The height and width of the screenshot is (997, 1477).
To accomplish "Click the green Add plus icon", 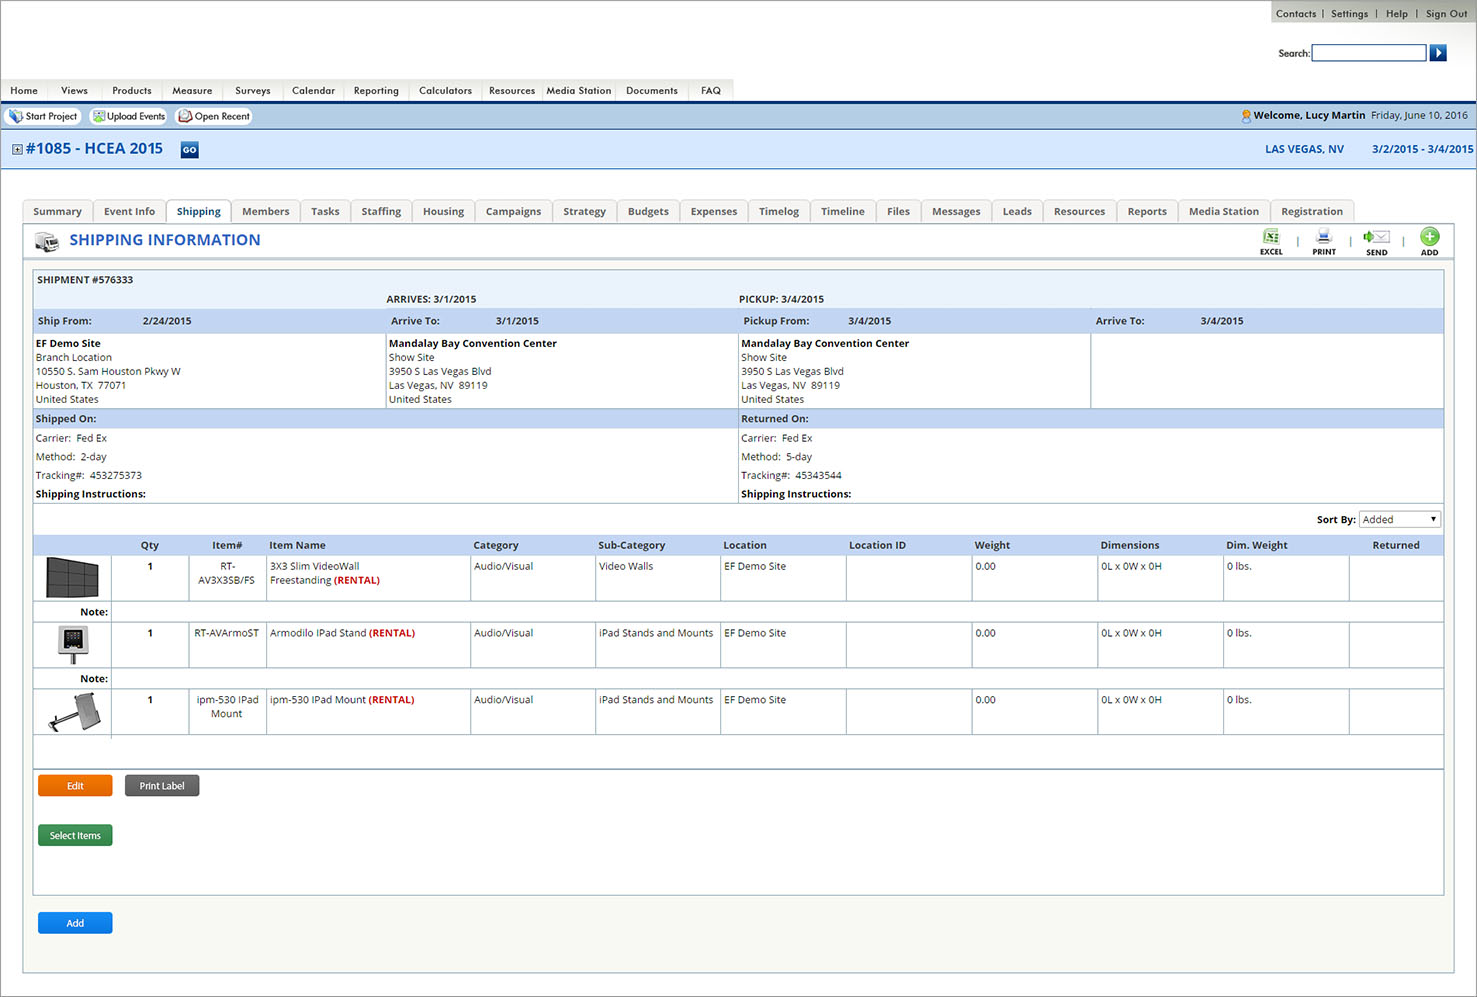I will click(x=1430, y=237).
